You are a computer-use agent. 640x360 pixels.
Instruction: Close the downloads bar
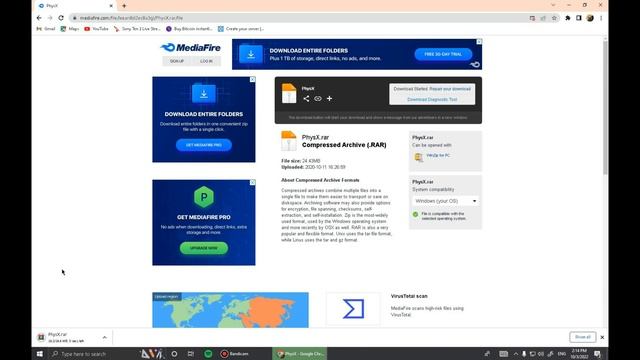tap(602, 338)
